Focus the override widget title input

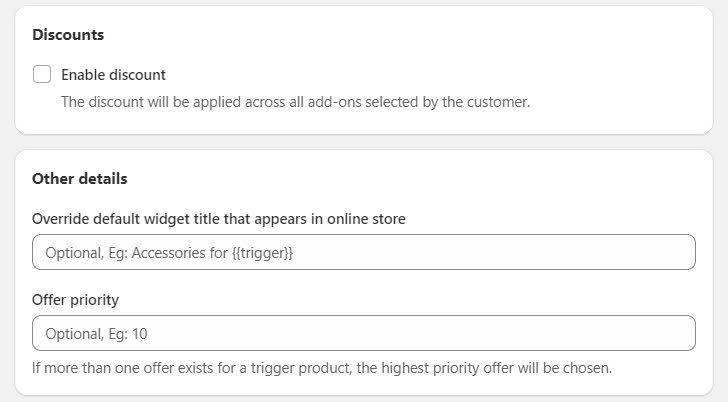pos(363,252)
